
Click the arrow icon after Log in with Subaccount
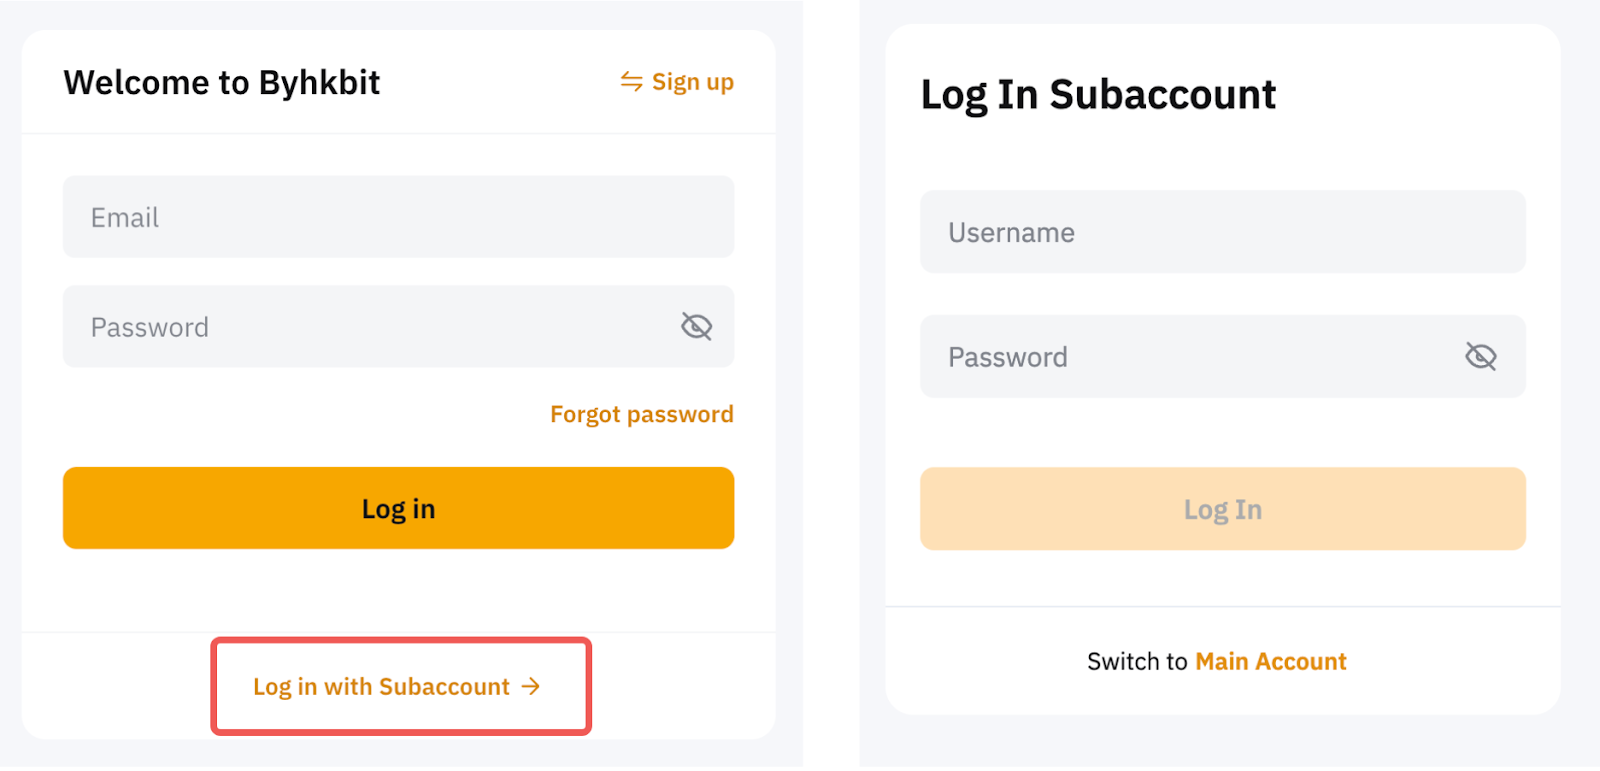[531, 686]
